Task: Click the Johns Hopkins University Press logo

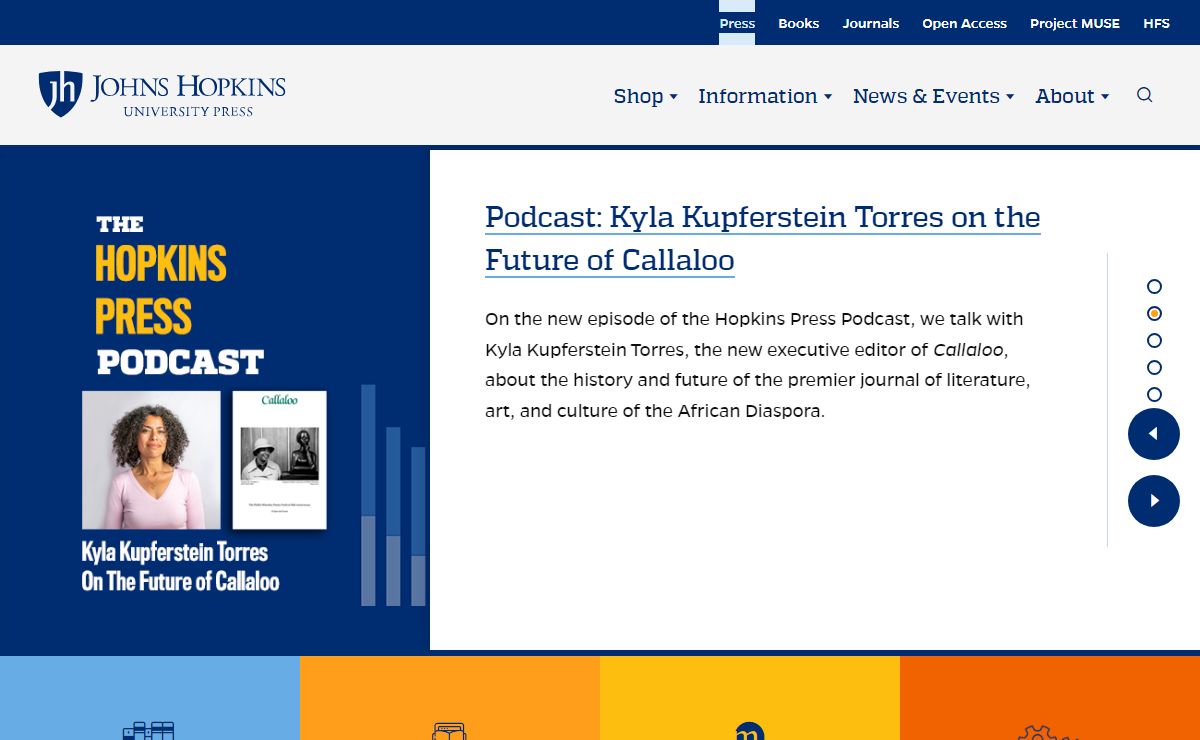Action: pyautogui.click(x=162, y=94)
